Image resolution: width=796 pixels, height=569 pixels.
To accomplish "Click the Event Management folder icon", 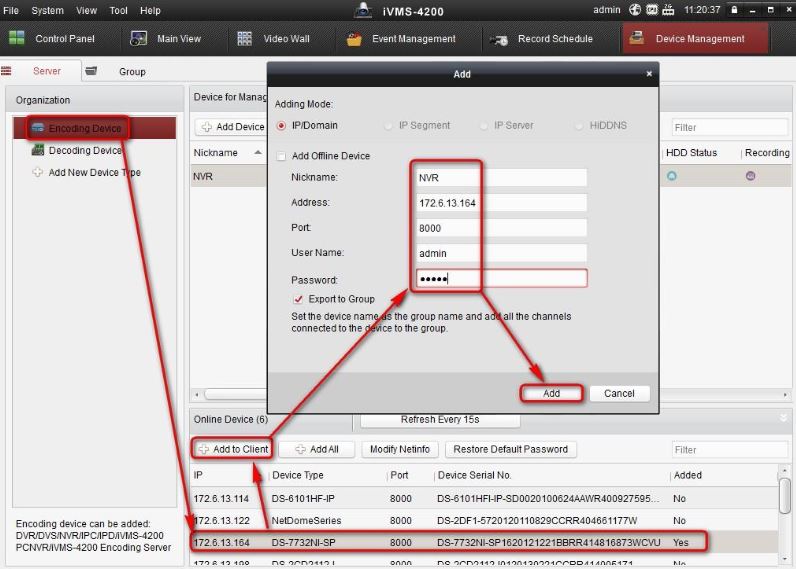I will (354, 39).
